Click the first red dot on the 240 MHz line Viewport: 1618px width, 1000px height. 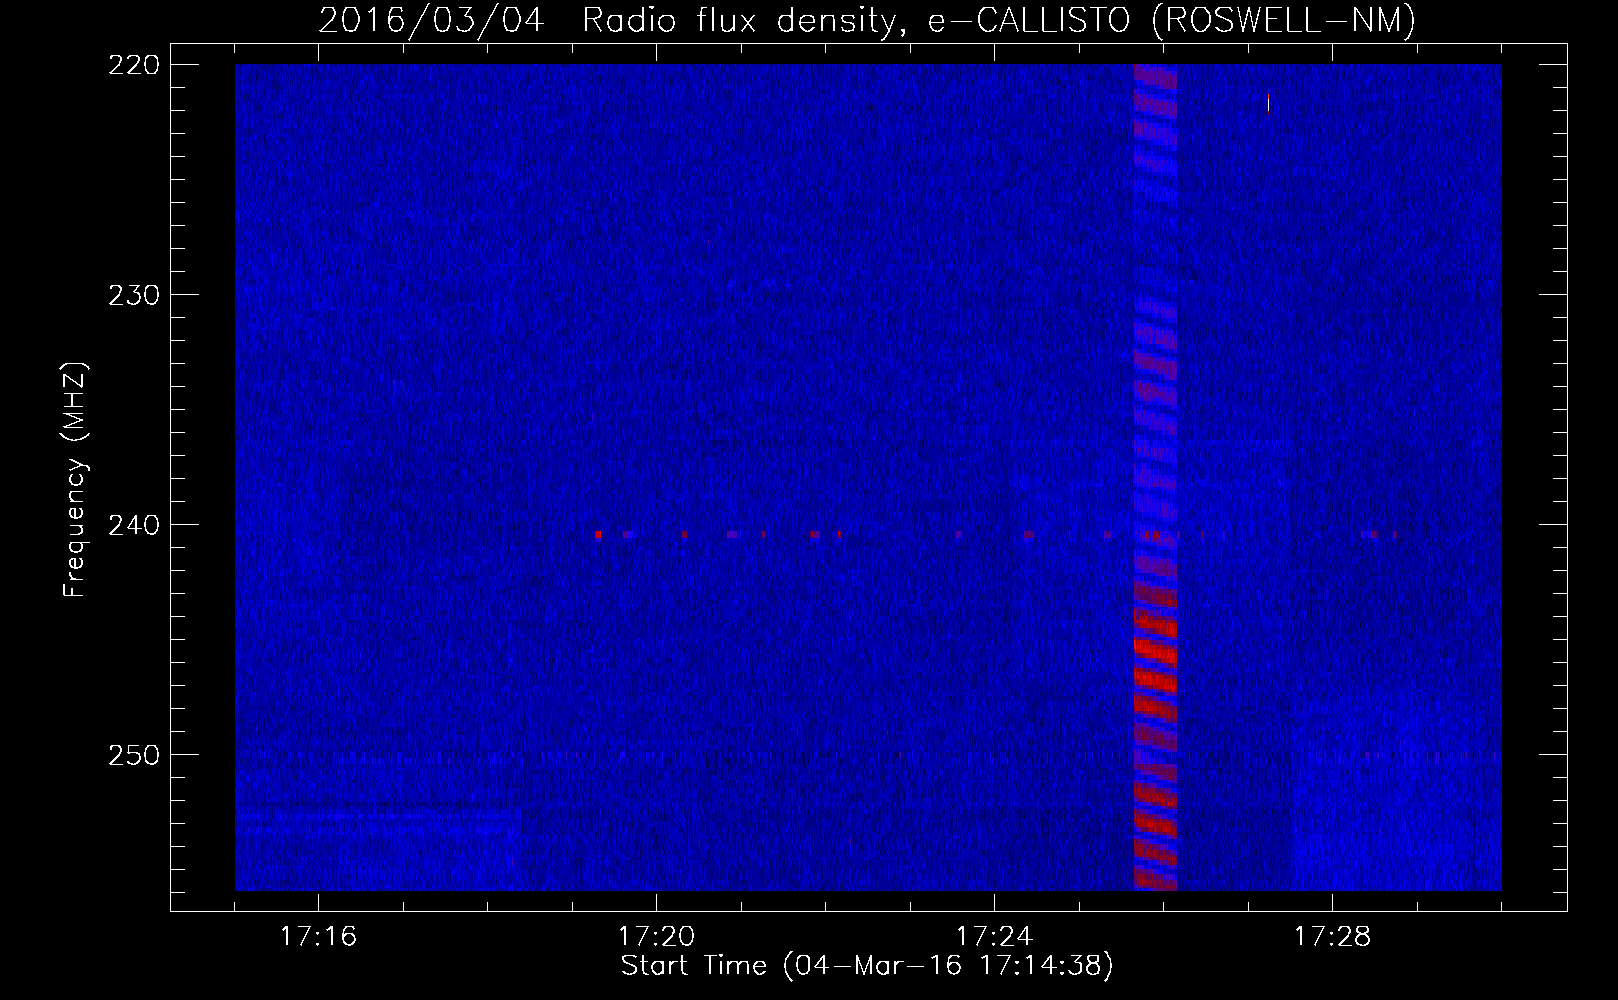point(598,535)
